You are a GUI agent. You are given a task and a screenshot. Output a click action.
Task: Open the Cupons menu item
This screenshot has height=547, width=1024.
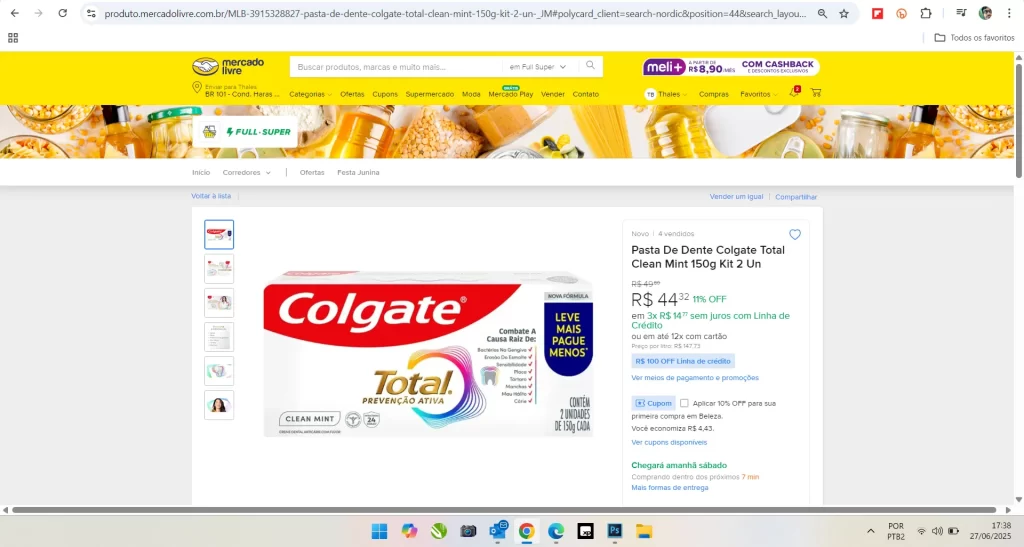(385, 94)
